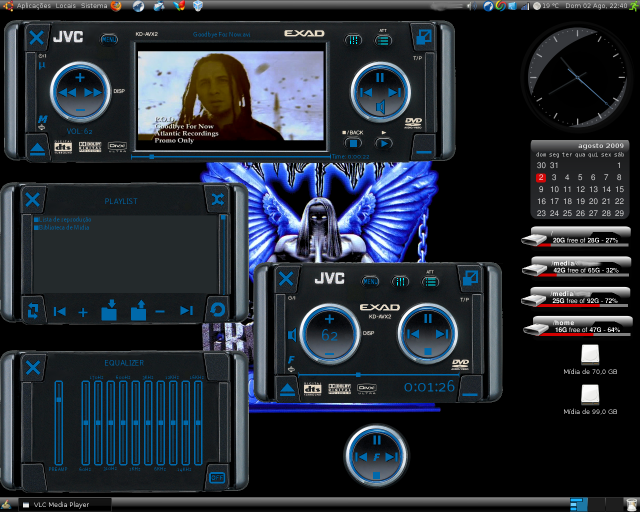Click the Playlist window's vertical scrollbar

[223, 254]
